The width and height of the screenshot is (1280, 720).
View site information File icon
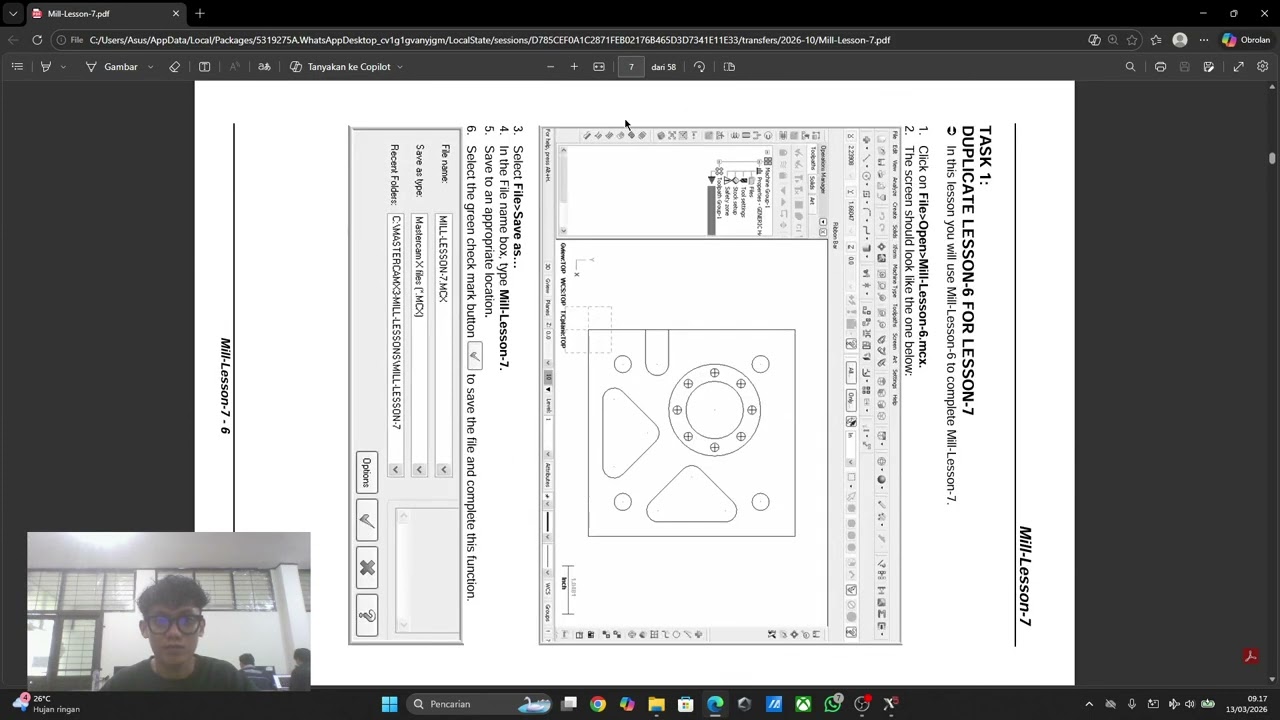point(70,40)
